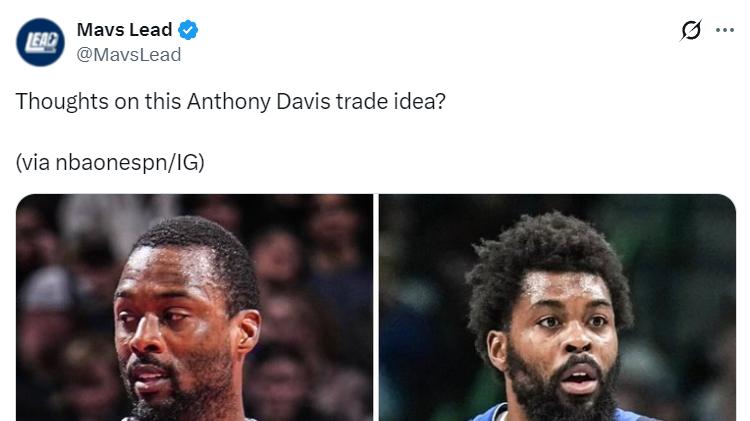Viewport: 750px width, 421px height.
Task: Click "nbaonespn" in the credit line
Action: 112,162
